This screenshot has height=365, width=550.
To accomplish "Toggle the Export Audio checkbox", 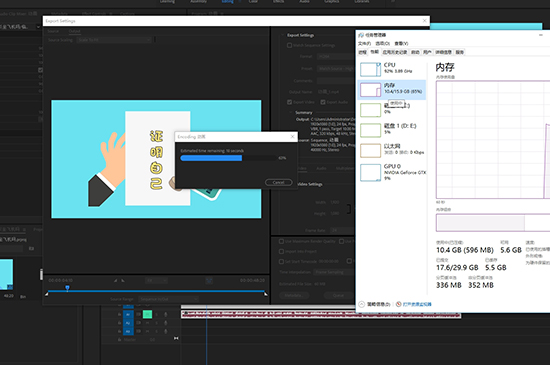I will pyautogui.click(x=323, y=102).
